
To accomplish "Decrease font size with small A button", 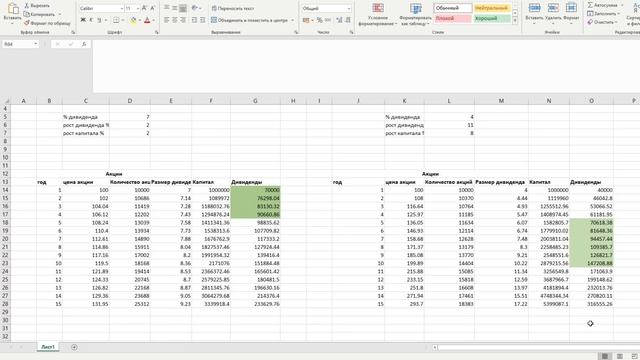I will (x=152, y=8).
